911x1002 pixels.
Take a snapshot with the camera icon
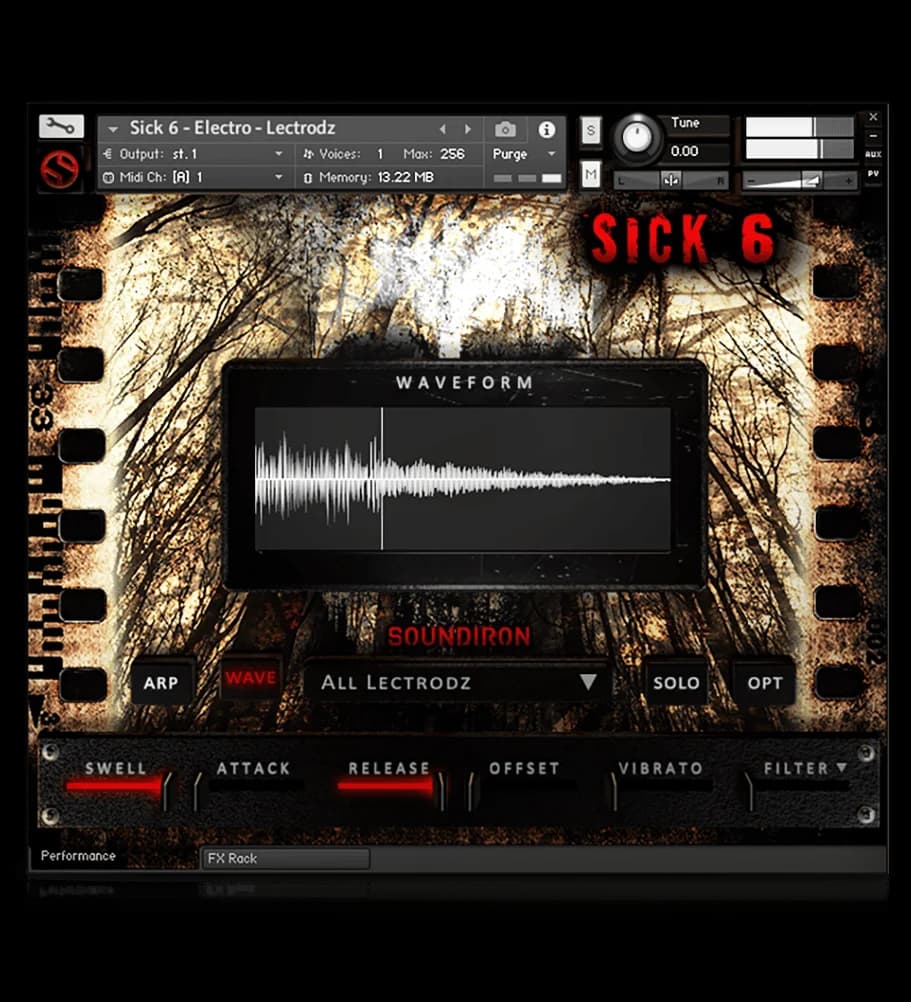click(505, 129)
